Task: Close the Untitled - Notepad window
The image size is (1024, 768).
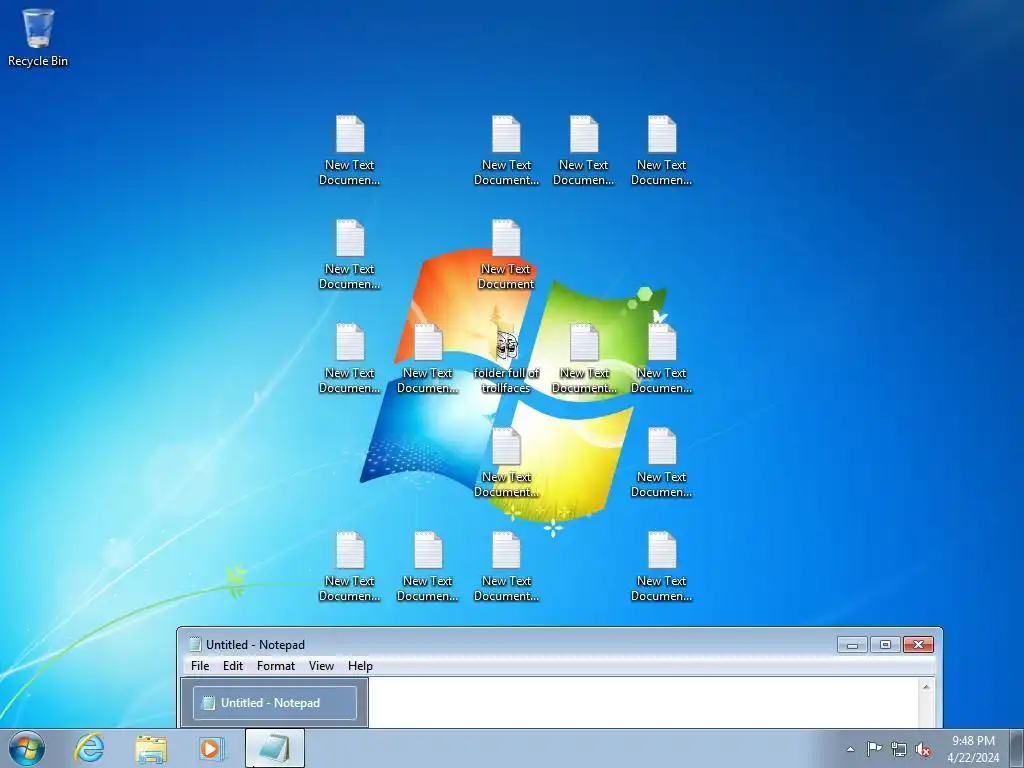Action: [918, 645]
